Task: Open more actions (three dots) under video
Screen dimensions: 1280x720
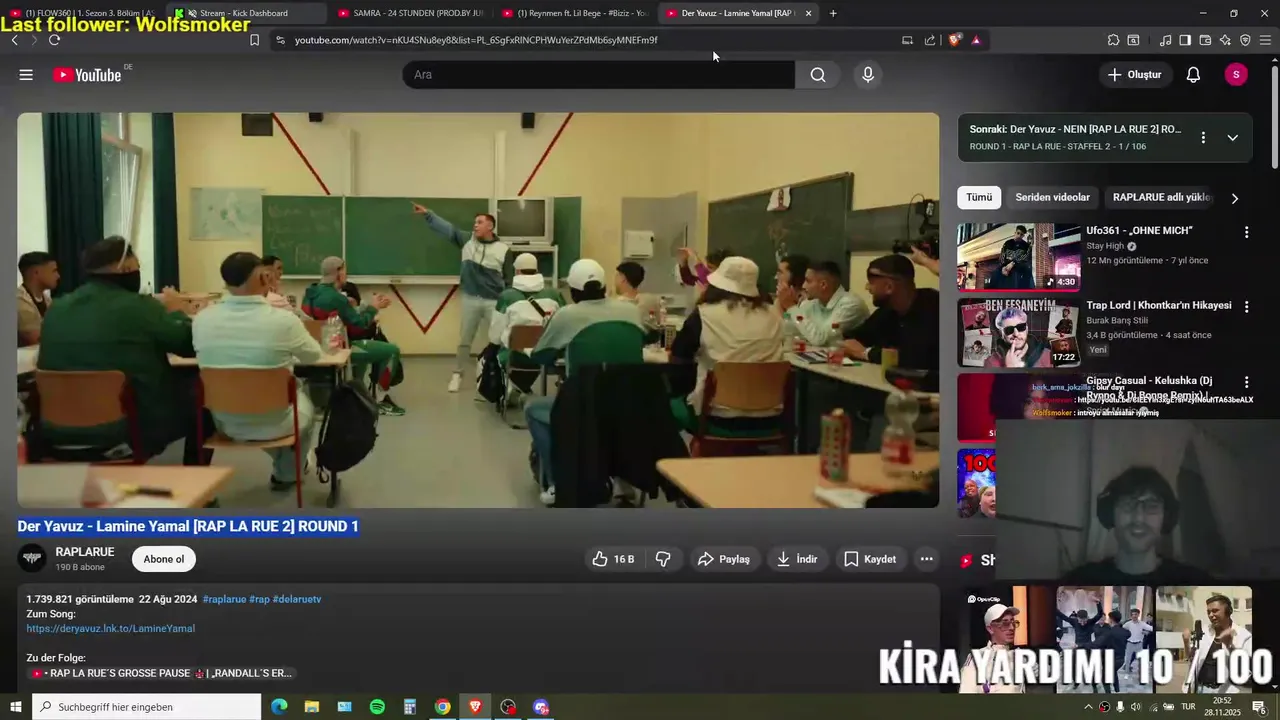Action: (927, 559)
